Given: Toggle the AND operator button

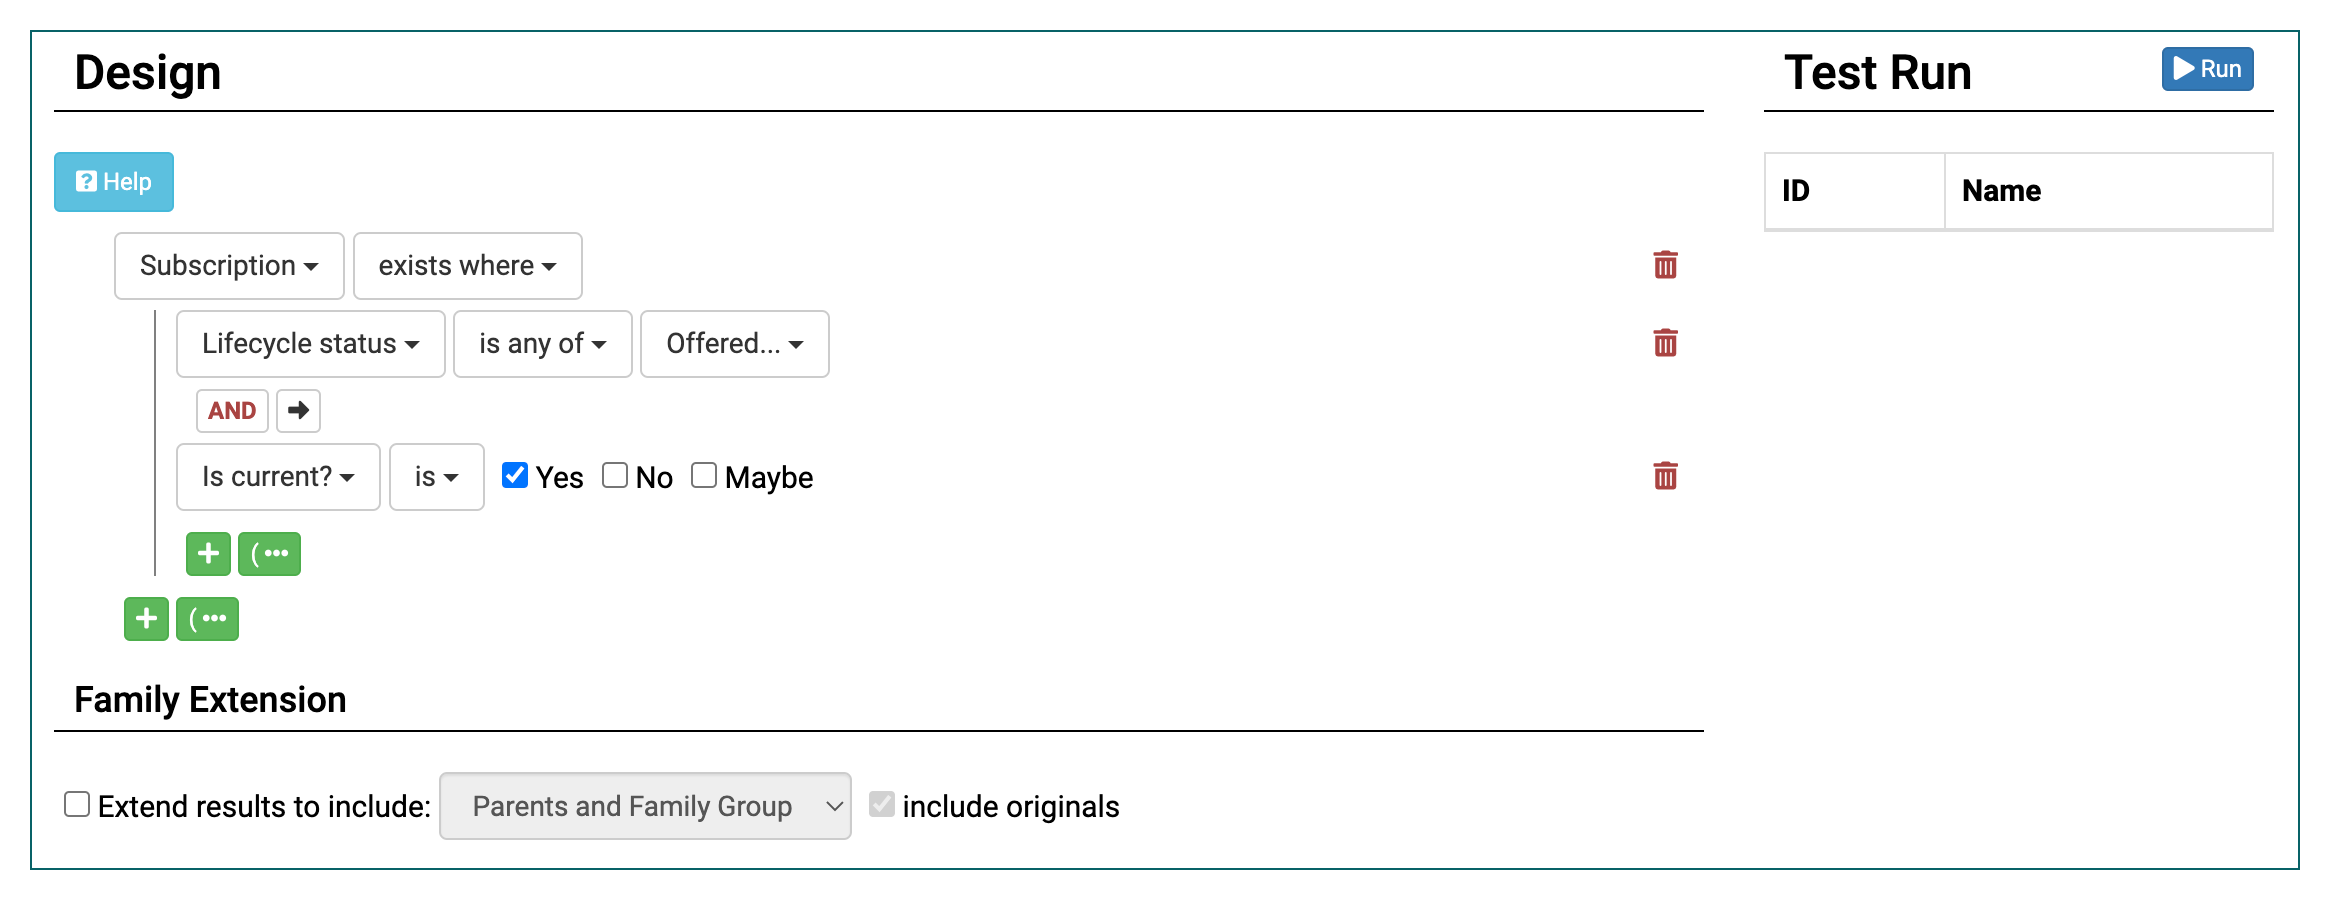Looking at the screenshot, I should click(x=232, y=410).
